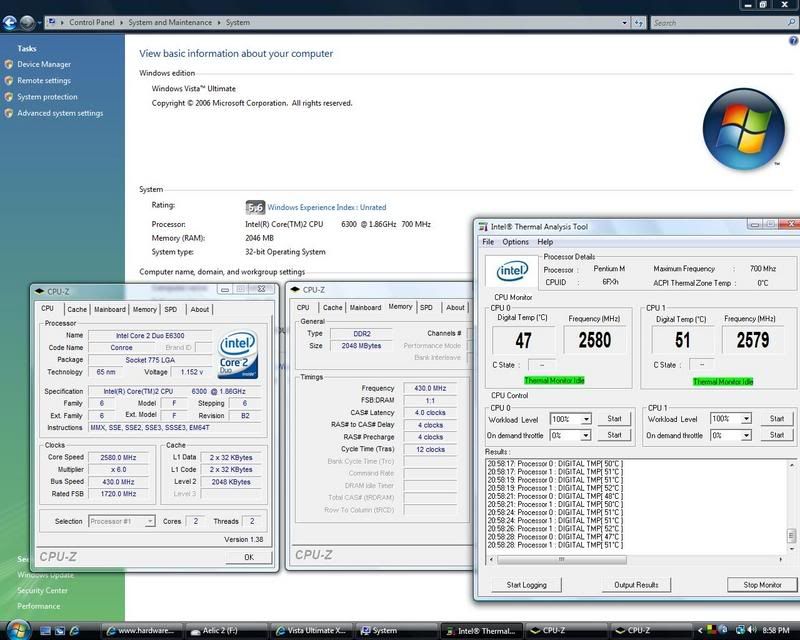Click the shield icon beside Advanced system settings
This screenshot has width=800, height=640.
point(8,113)
